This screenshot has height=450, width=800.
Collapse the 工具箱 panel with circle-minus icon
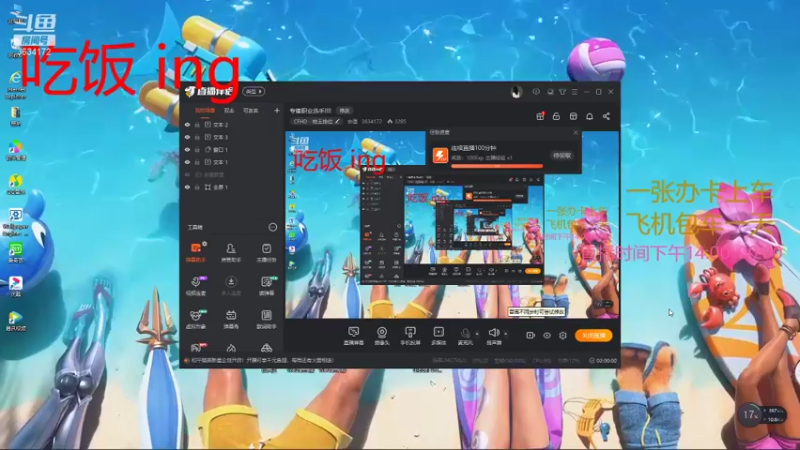(272, 227)
